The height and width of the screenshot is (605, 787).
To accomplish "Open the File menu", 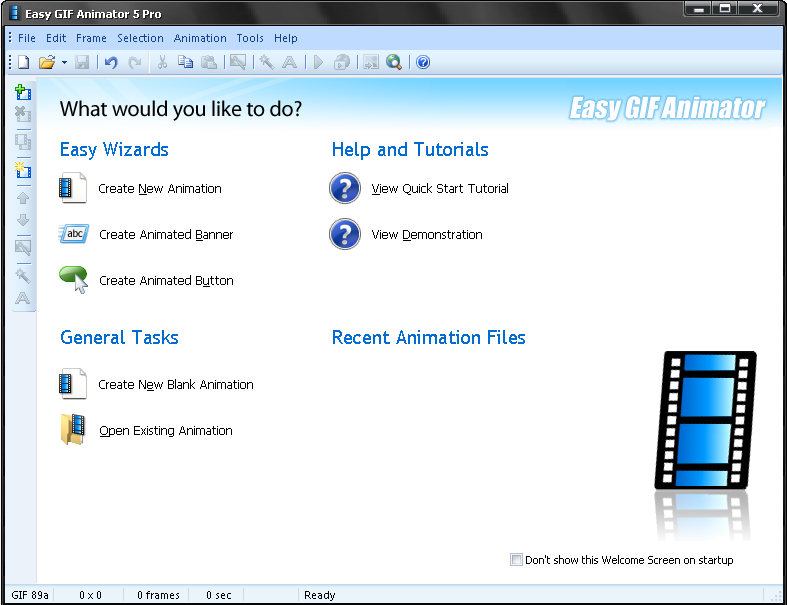I will [27, 38].
